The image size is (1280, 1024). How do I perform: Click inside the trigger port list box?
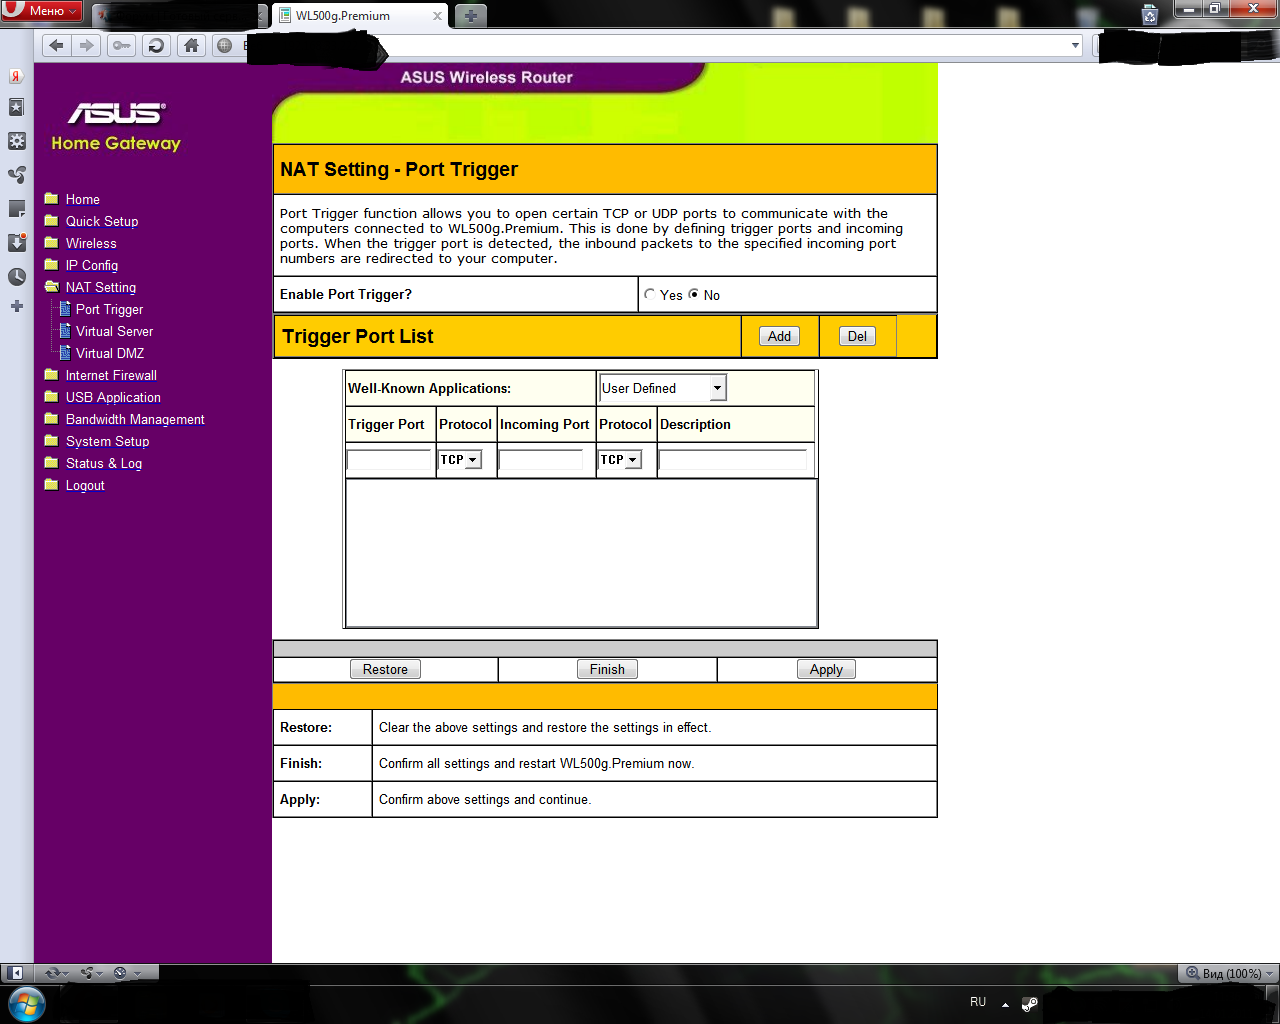tap(581, 552)
